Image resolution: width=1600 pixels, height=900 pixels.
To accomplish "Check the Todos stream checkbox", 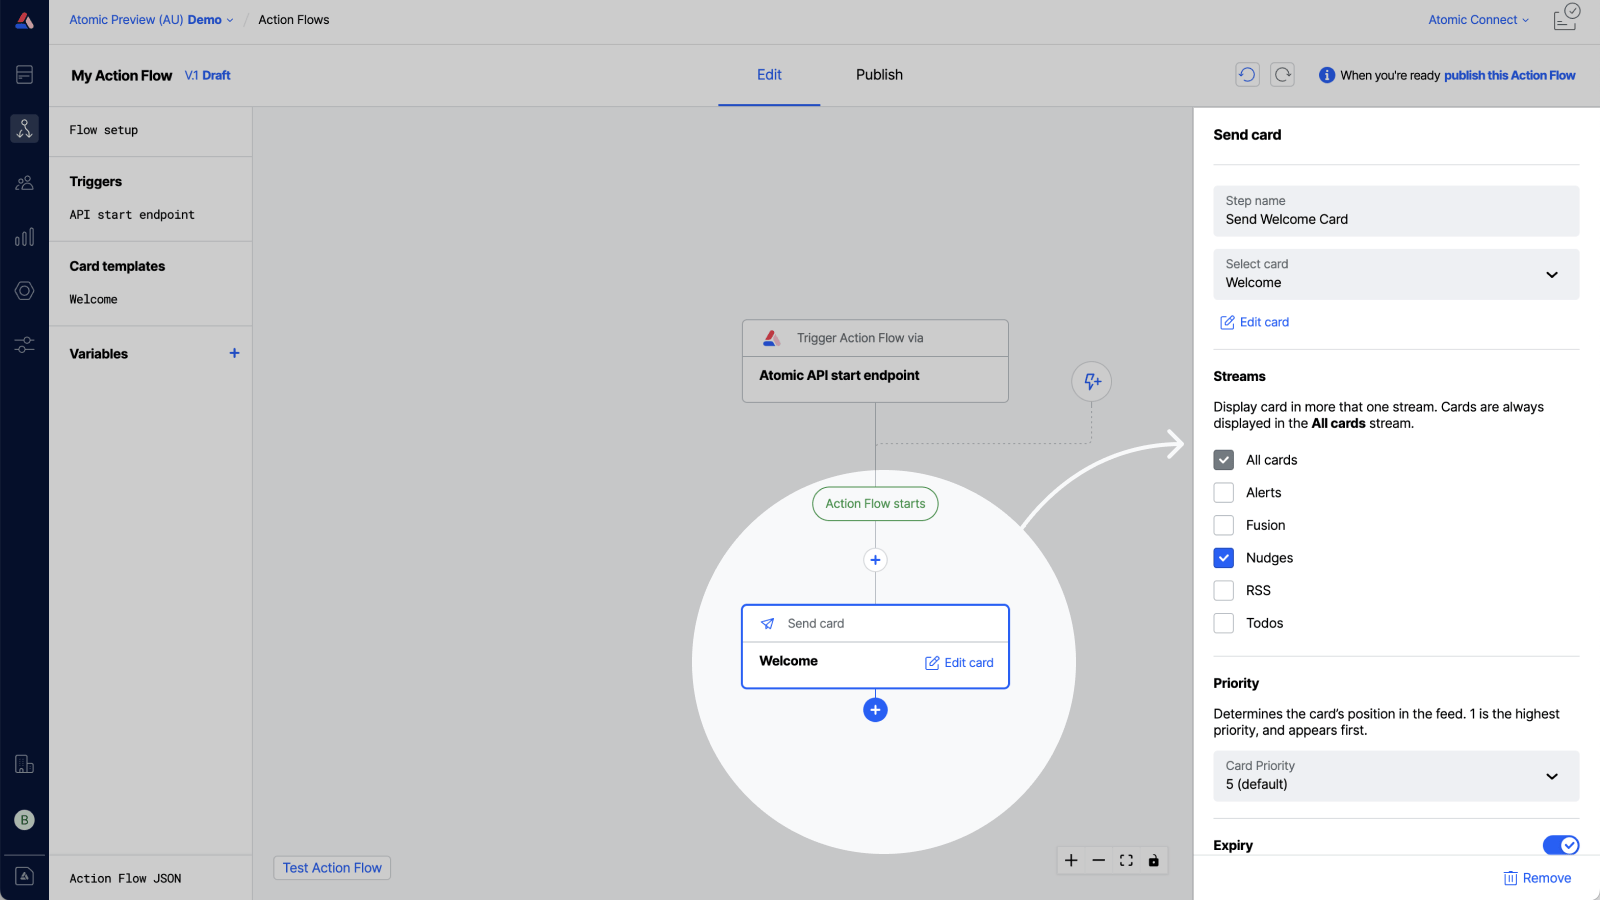I will [x=1224, y=623].
